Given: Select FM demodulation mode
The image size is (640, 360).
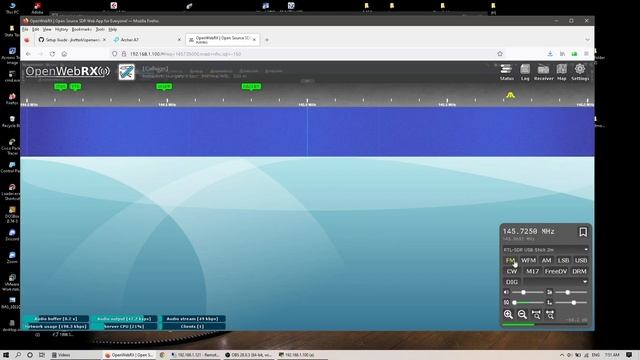Looking at the screenshot, I should pos(510,260).
